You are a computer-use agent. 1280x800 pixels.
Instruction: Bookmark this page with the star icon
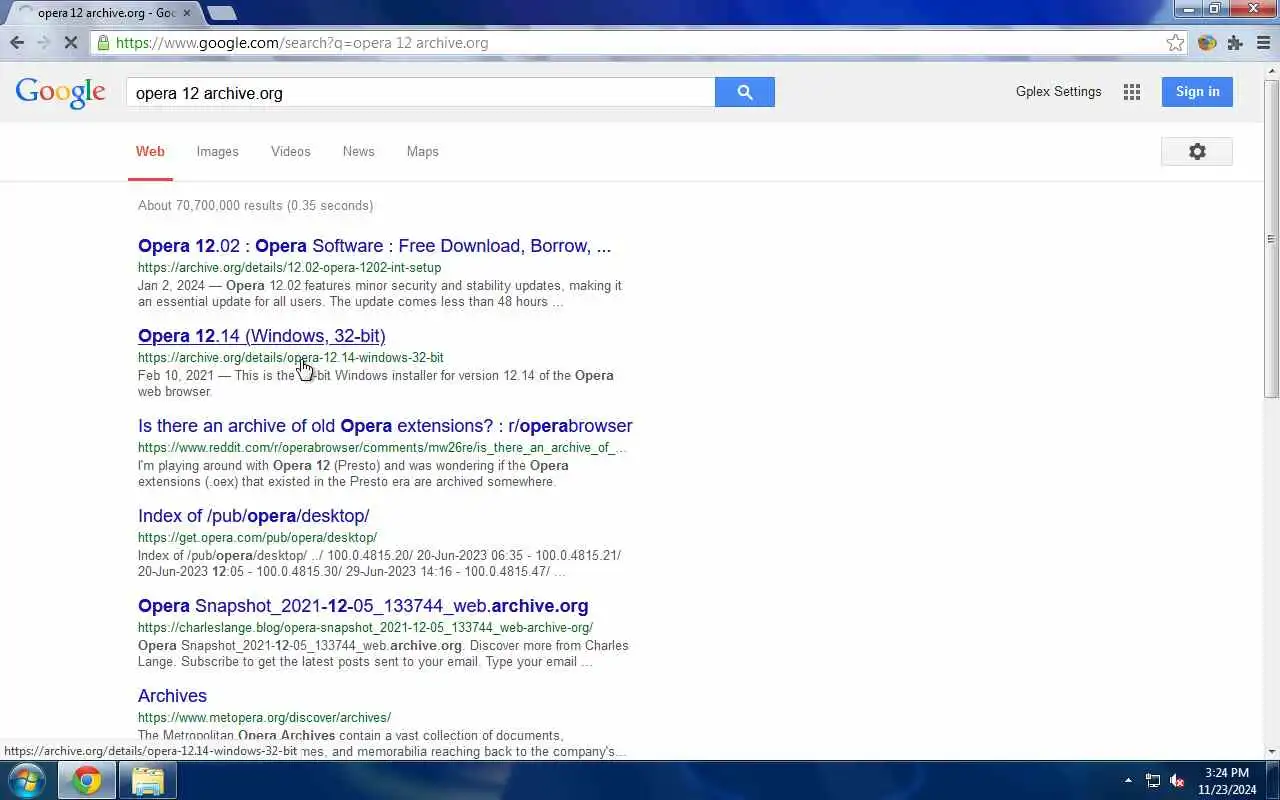(x=1175, y=43)
